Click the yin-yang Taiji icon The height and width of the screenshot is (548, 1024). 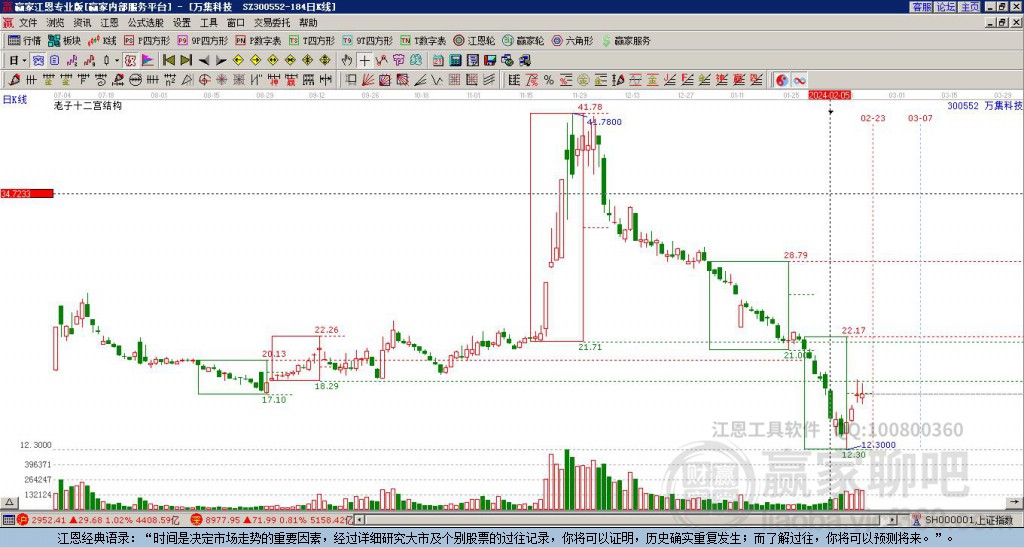click(x=782, y=80)
